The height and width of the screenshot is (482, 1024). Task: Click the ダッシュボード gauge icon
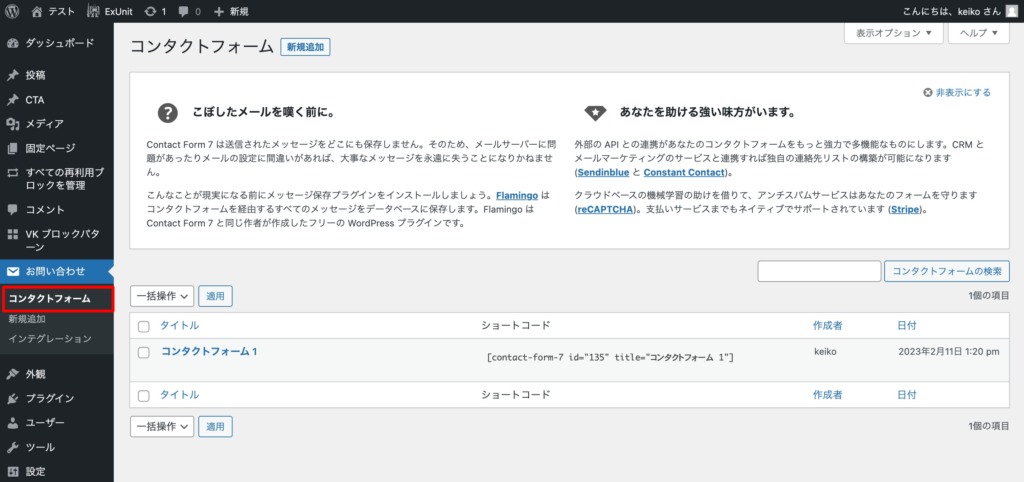click(x=12, y=43)
